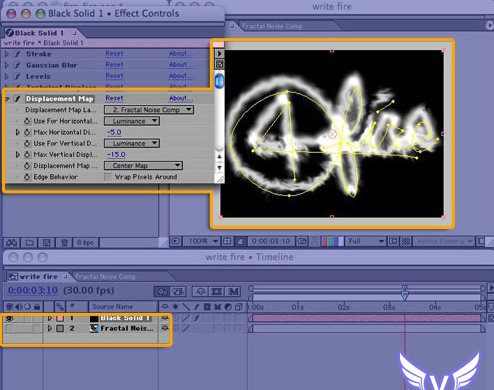Click the trash delete icon
Screen dimensions: 494x390
(64, 242)
